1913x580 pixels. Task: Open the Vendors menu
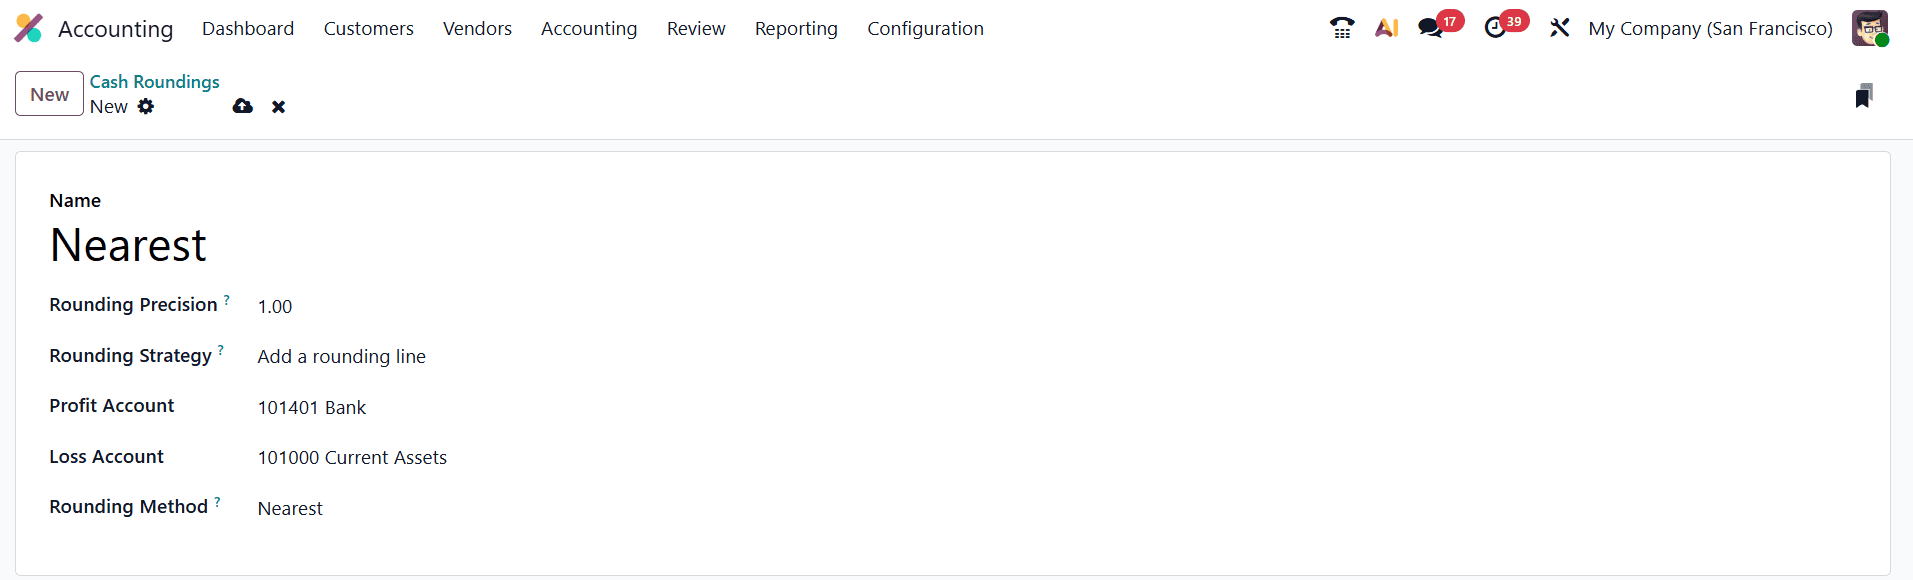(x=477, y=28)
